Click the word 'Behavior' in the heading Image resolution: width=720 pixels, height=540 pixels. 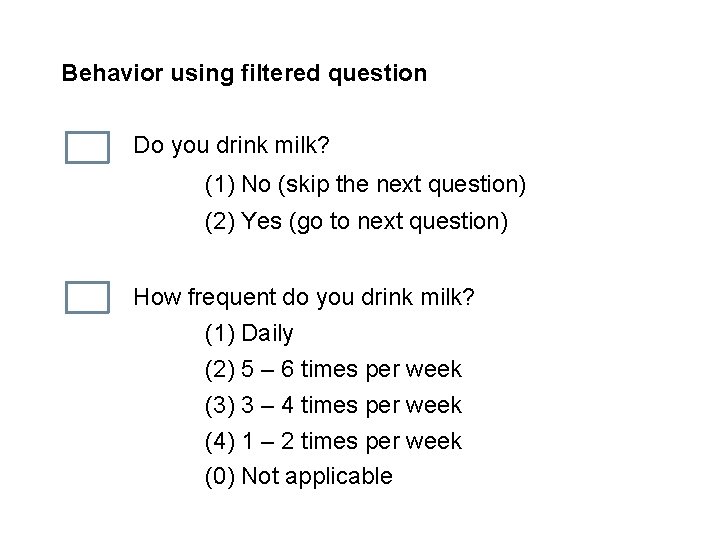point(112,73)
